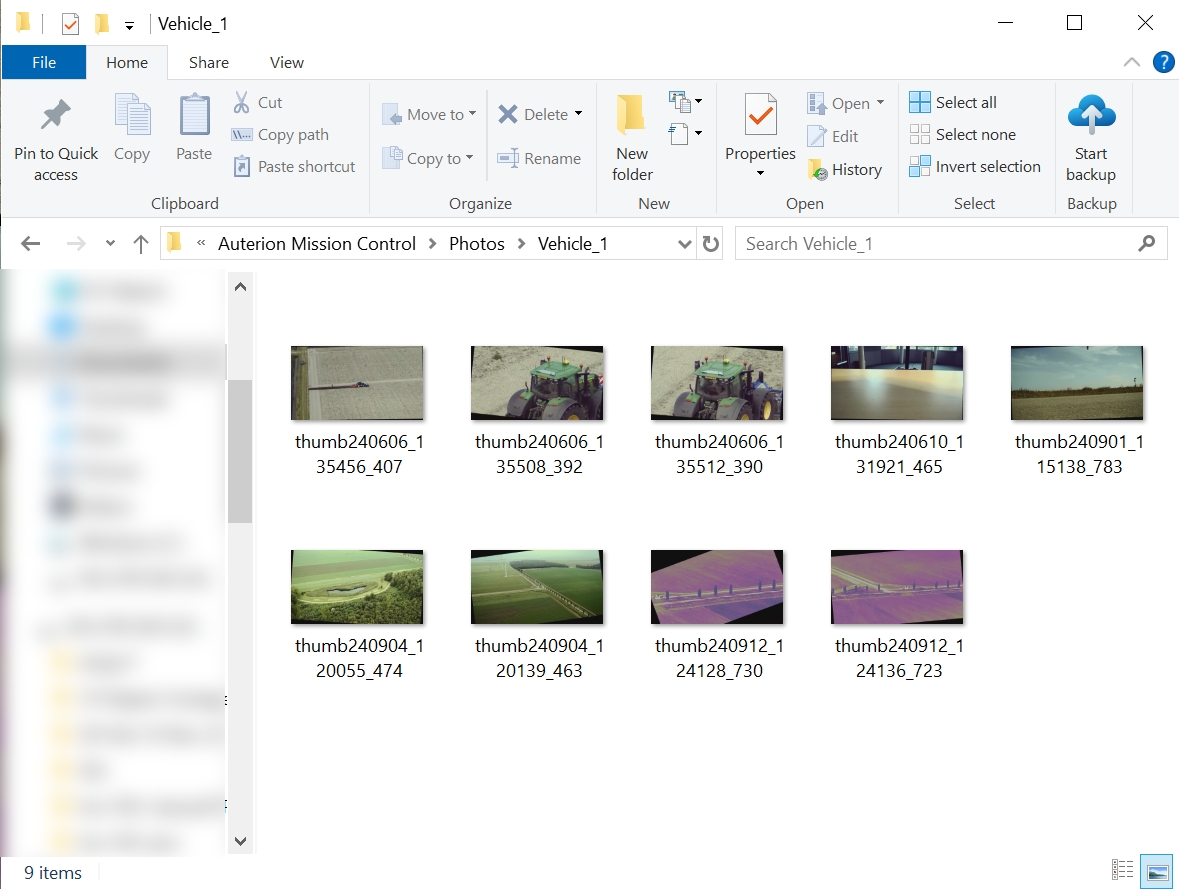Expand the address bar history dropdown

(684, 244)
